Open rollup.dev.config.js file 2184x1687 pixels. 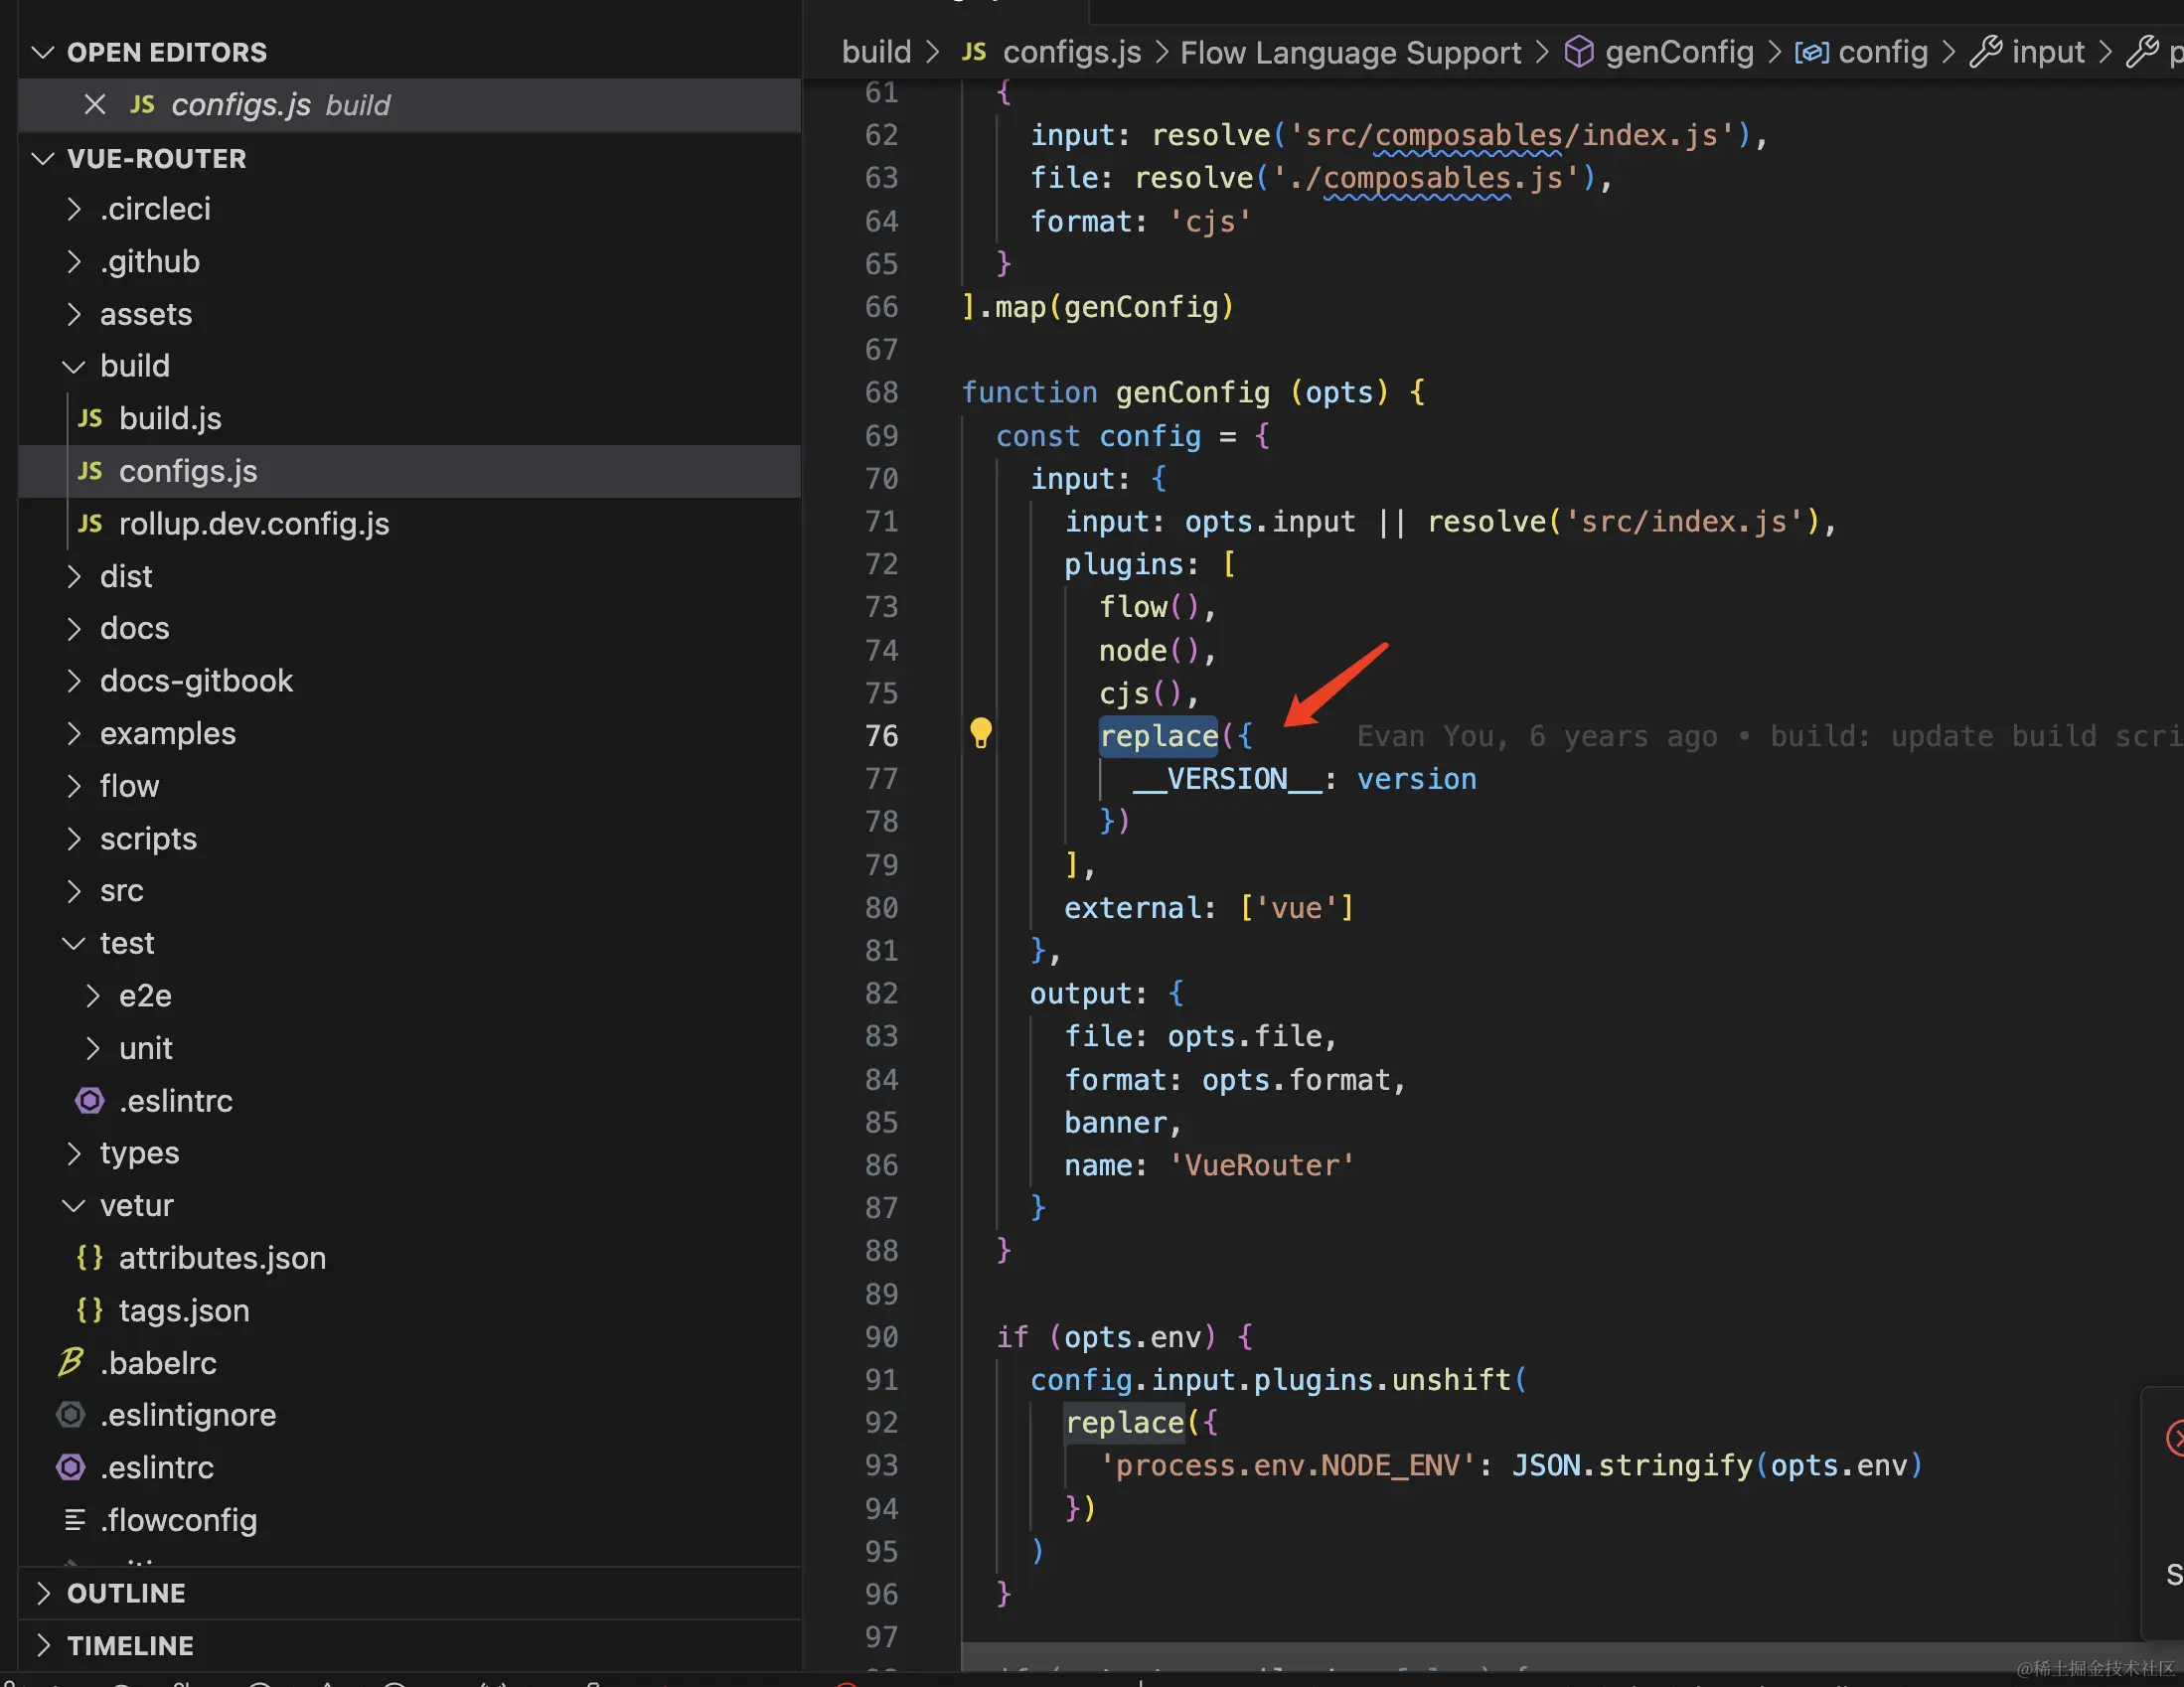pyautogui.click(x=253, y=523)
